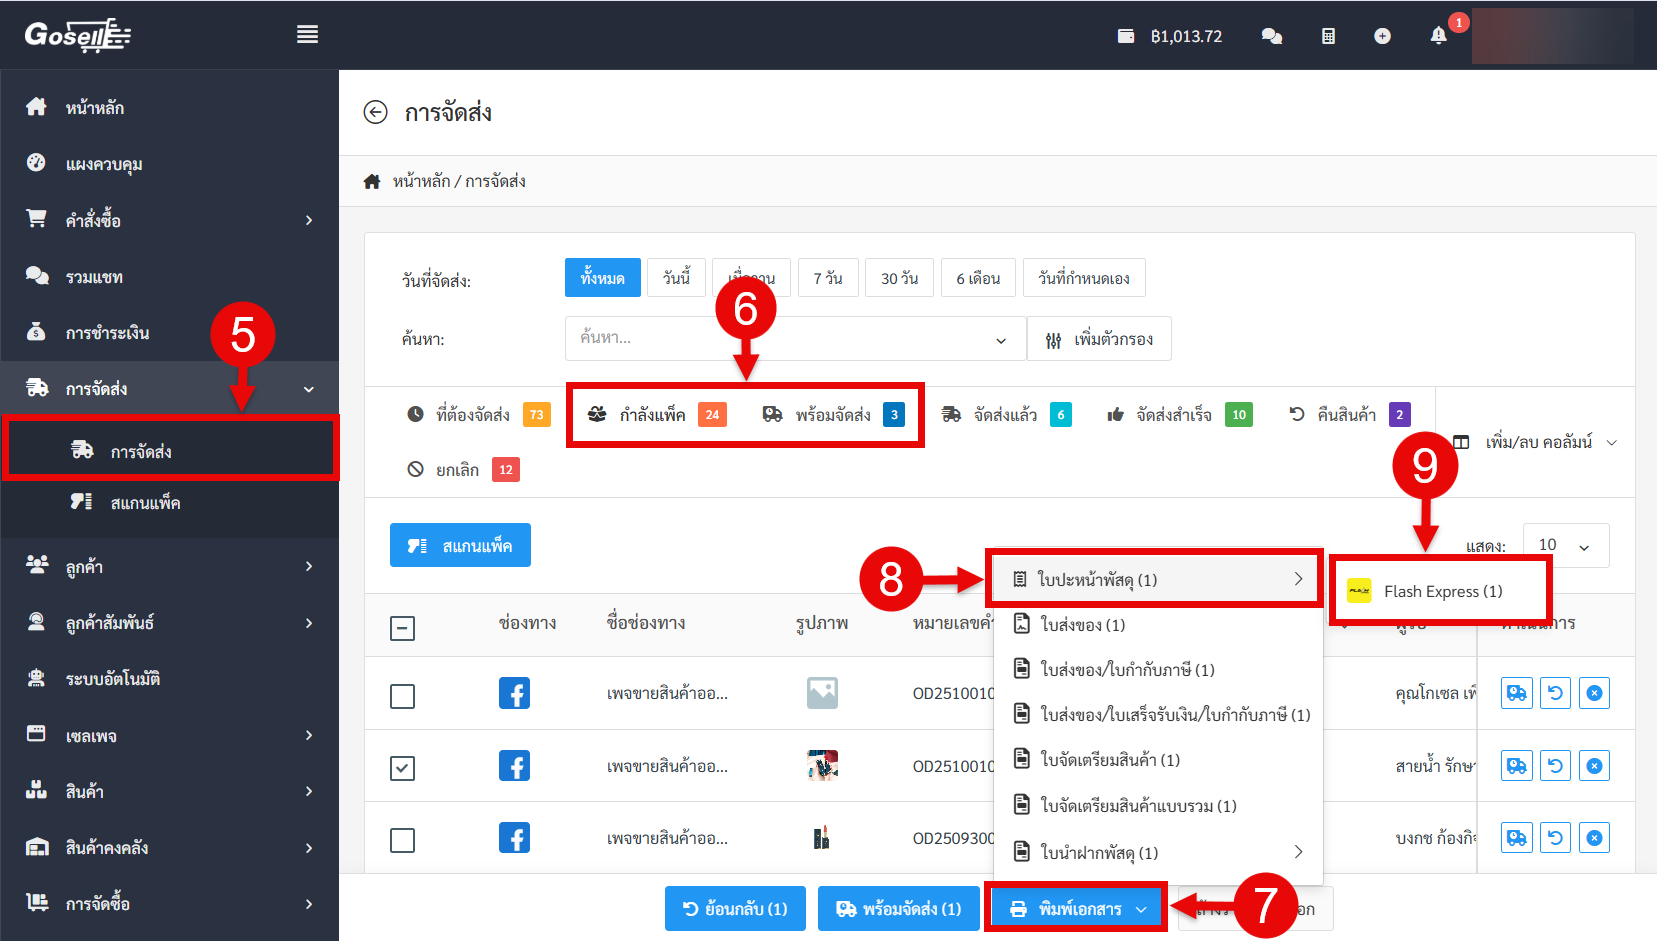Uncheck the second order row checkbox
The image size is (1657, 941).
tap(402, 768)
